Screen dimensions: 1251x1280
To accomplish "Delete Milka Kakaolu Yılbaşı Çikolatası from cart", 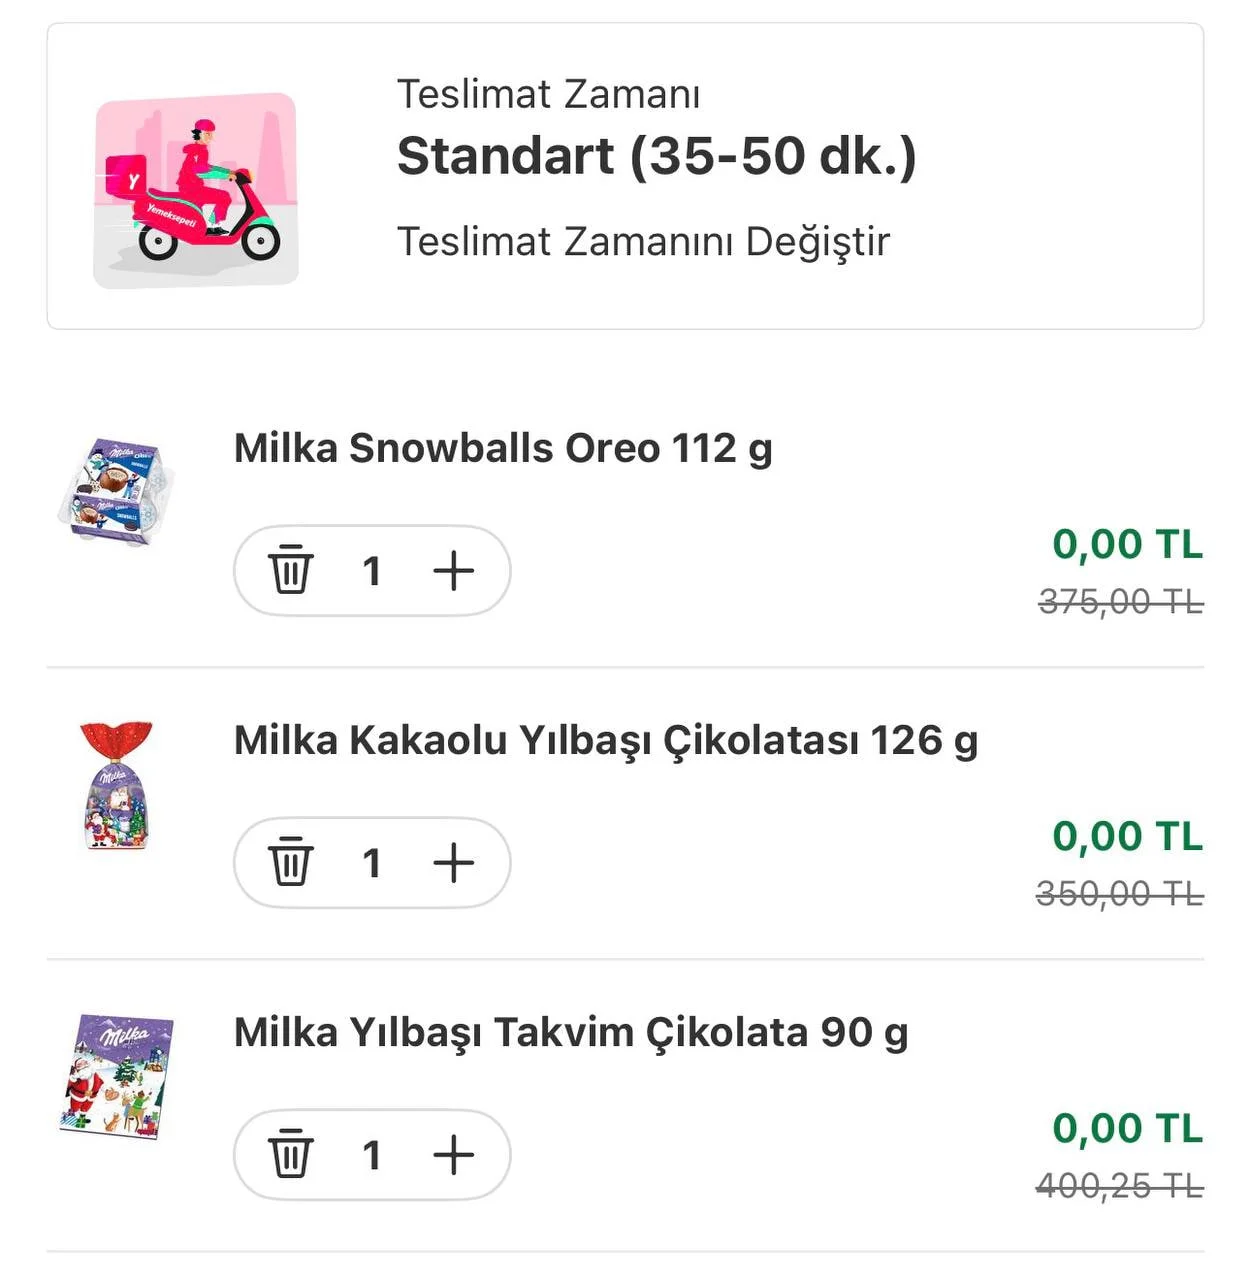I will click(x=290, y=863).
